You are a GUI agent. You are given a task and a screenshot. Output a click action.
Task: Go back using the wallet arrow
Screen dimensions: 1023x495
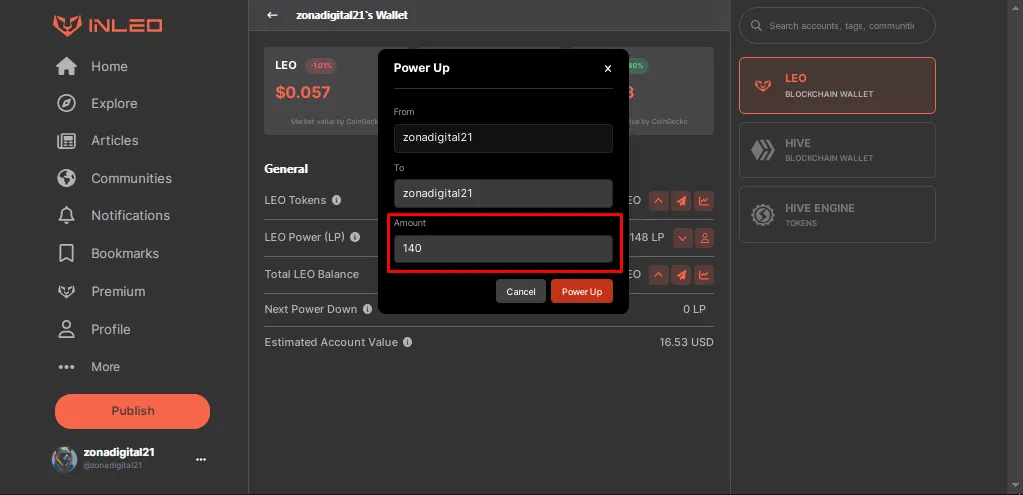pyautogui.click(x=273, y=15)
